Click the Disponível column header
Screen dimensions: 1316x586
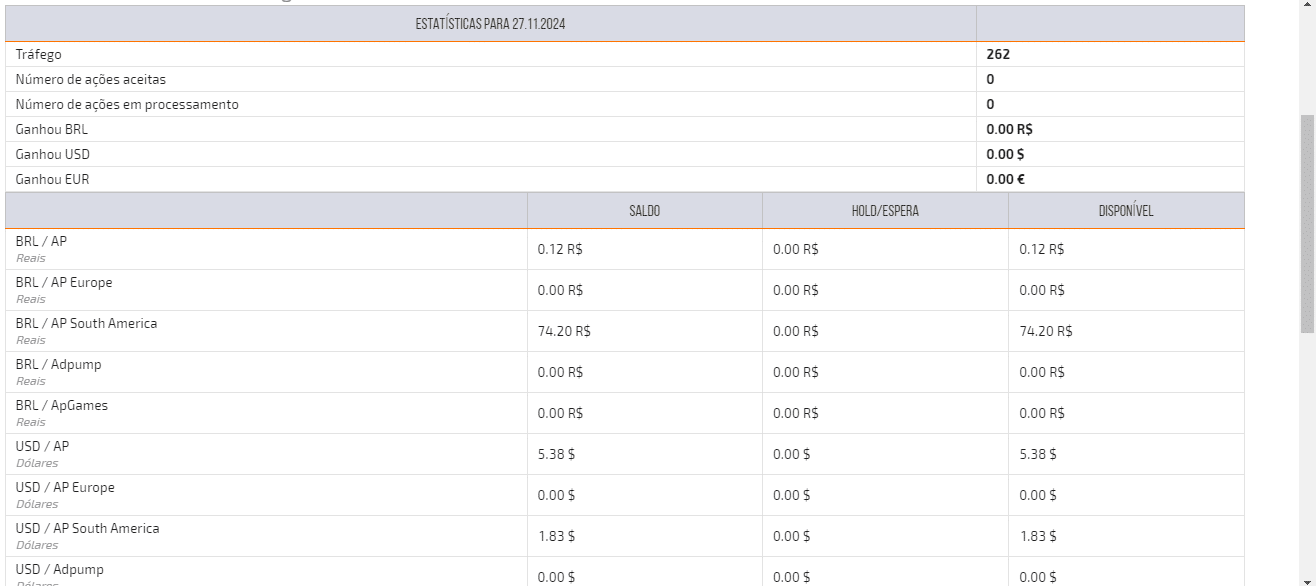point(1126,211)
